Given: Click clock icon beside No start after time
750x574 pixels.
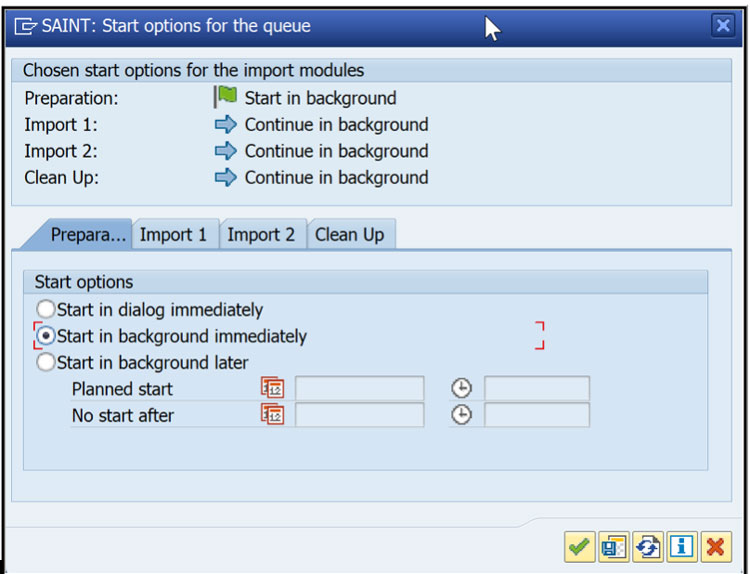Looking at the screenshot, I should tap(461, 415).
